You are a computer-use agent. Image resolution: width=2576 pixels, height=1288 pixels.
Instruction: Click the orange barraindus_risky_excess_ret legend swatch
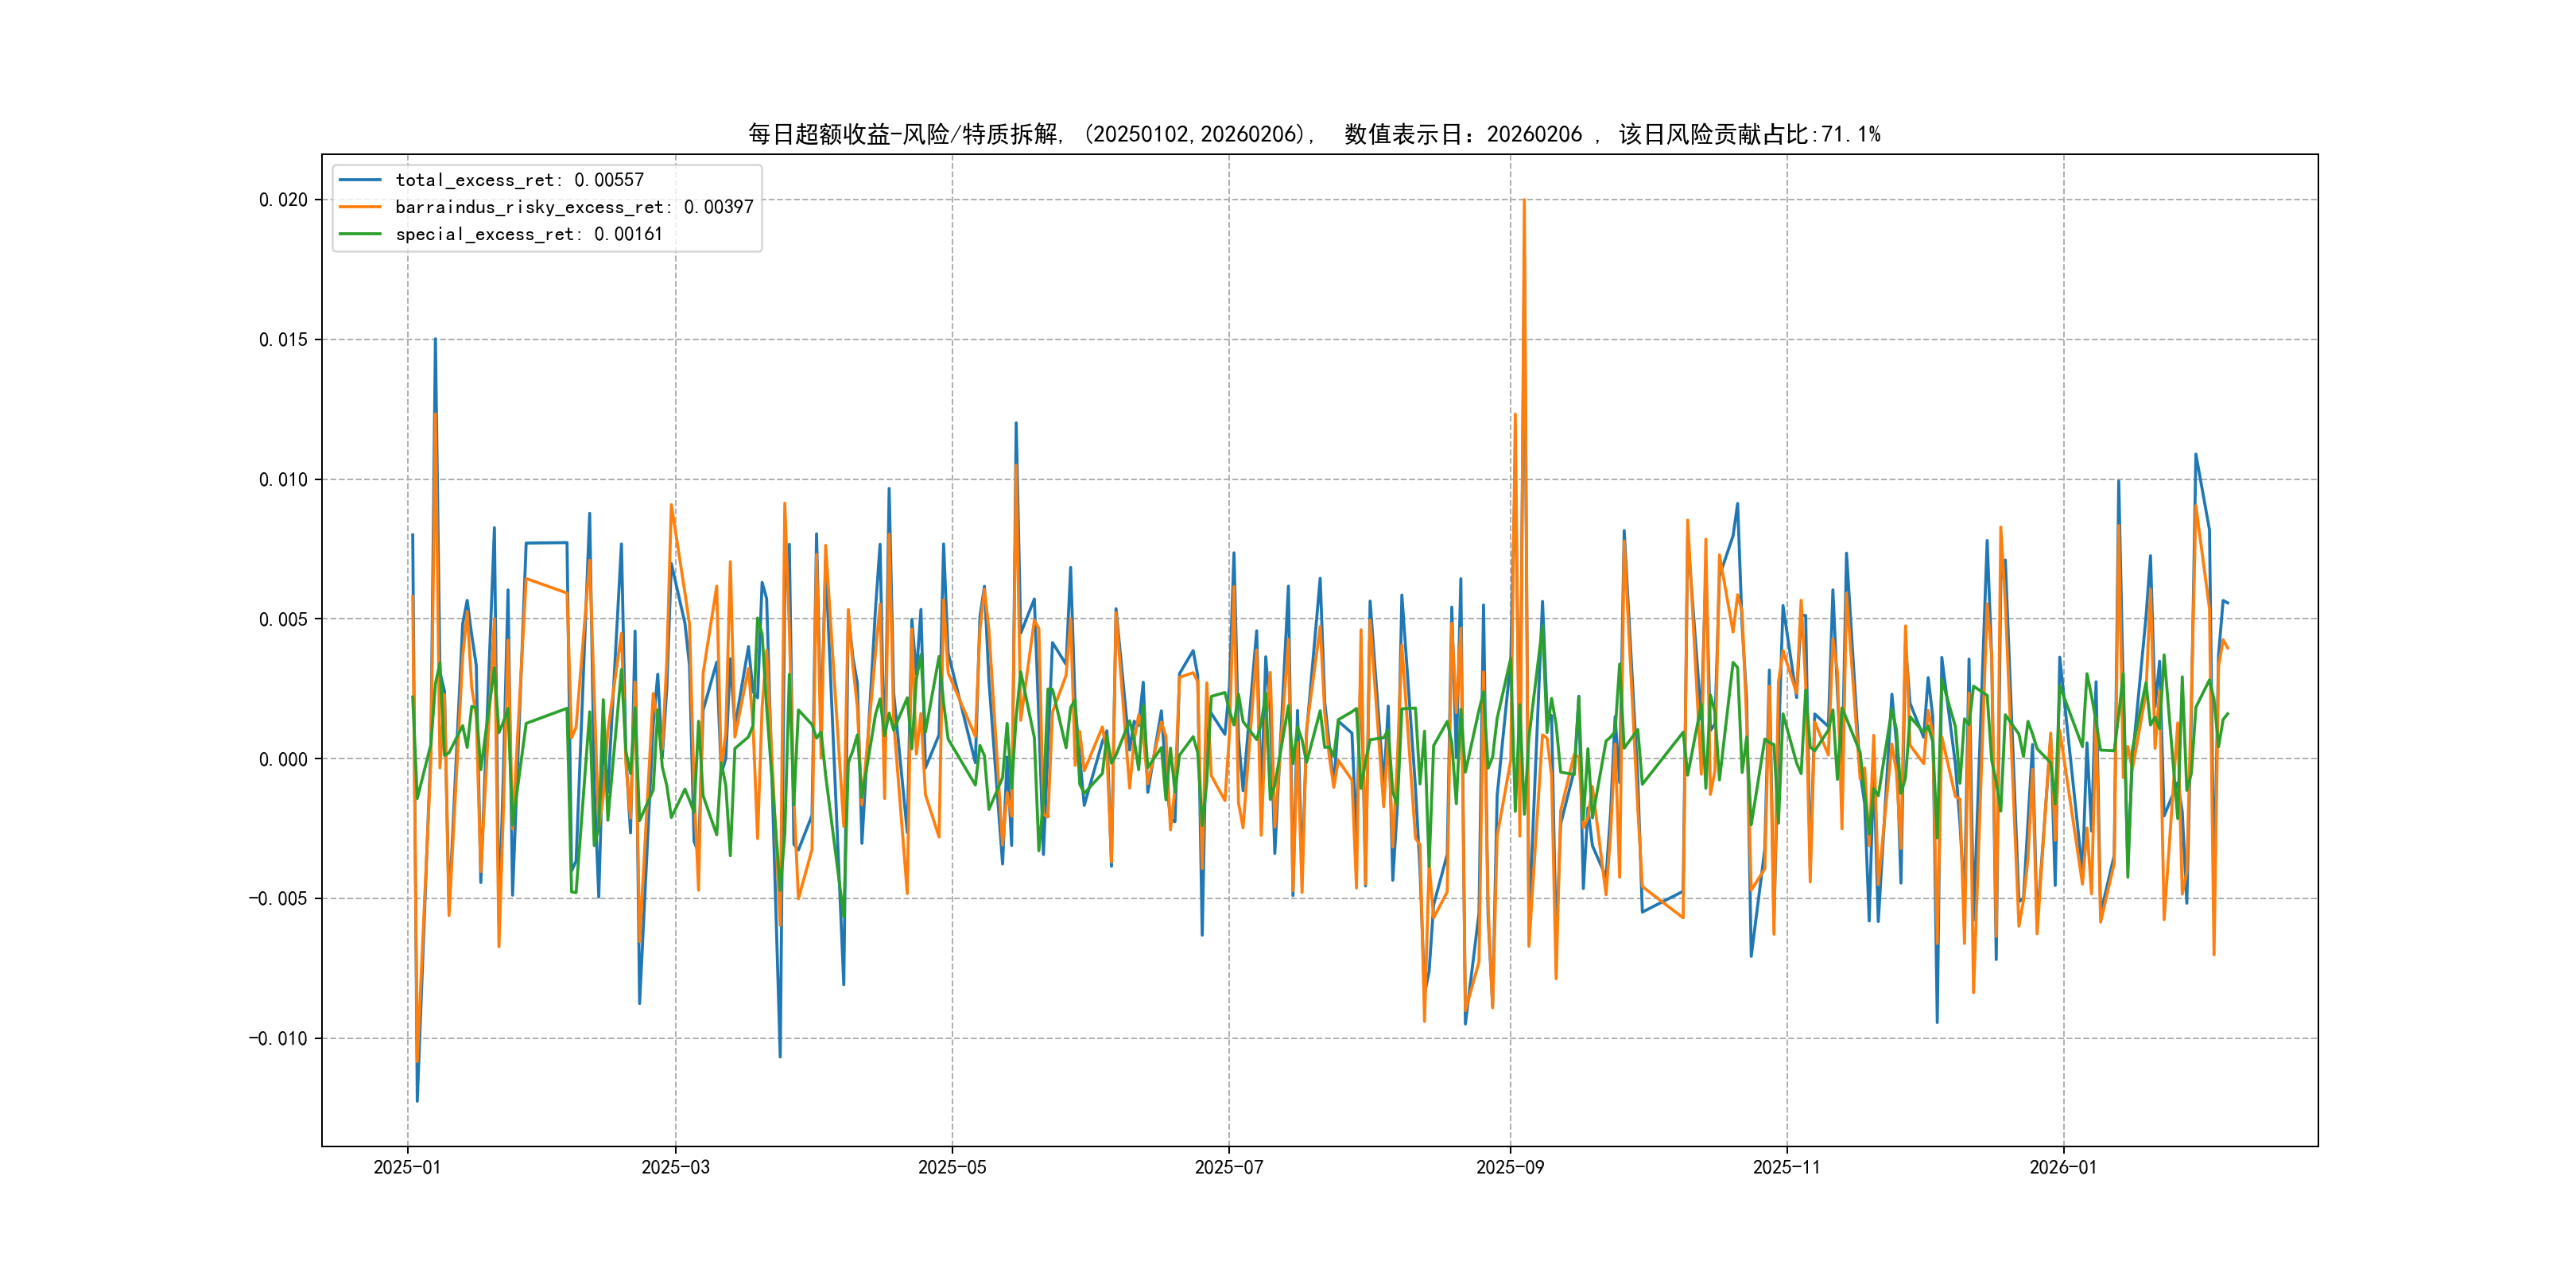coord(360,207)
